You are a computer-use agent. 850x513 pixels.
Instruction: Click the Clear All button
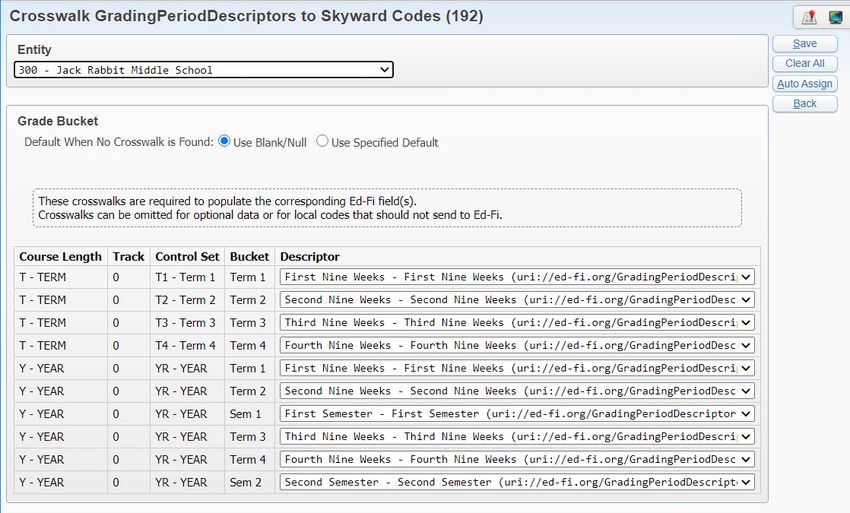[x=804, y=63]
